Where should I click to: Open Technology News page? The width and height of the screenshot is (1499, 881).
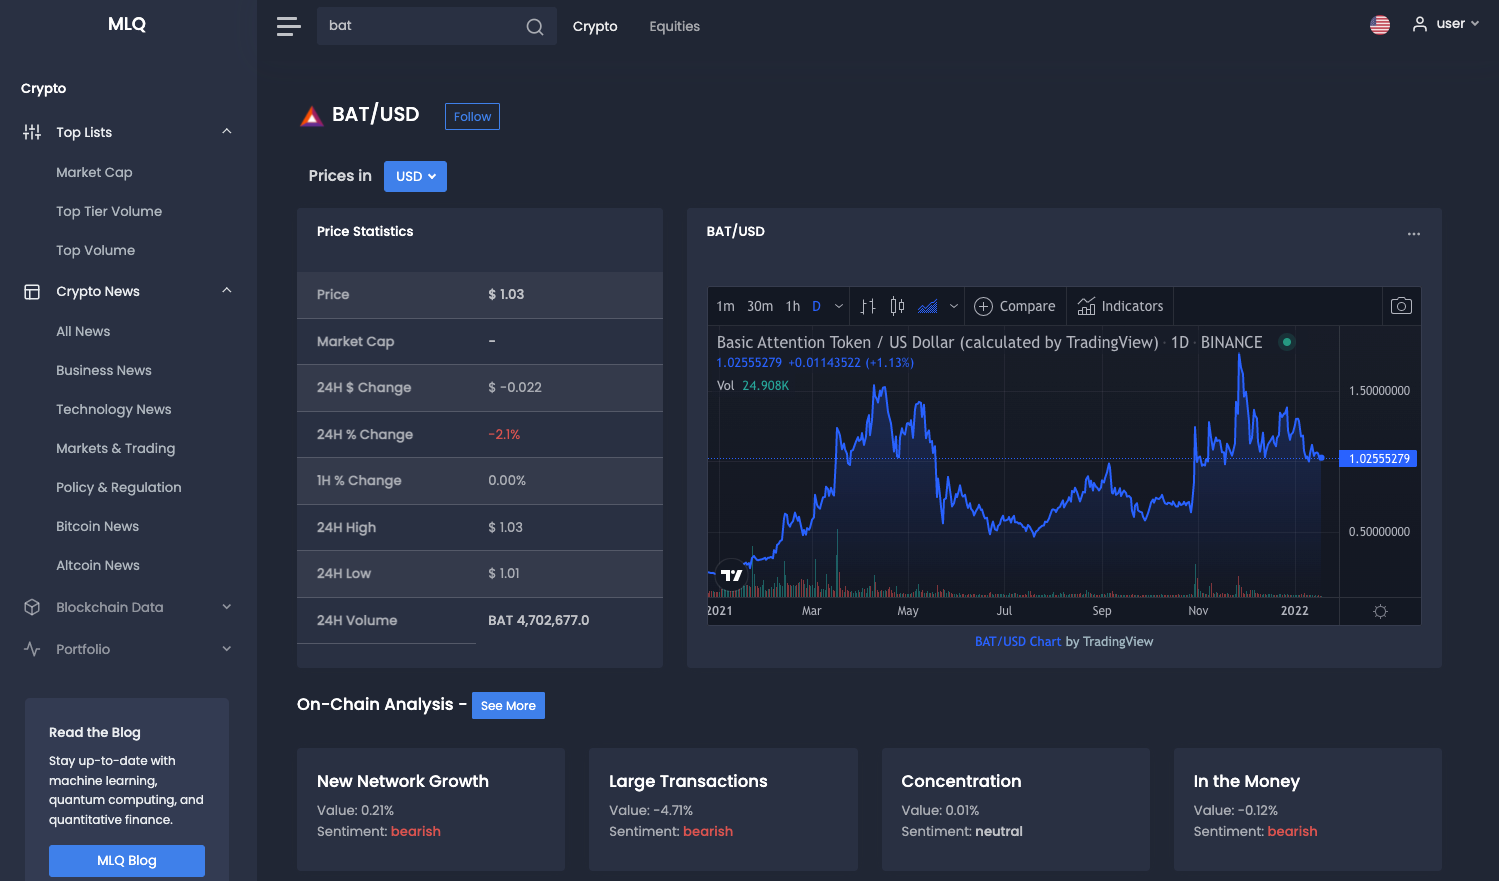(114, 409)
